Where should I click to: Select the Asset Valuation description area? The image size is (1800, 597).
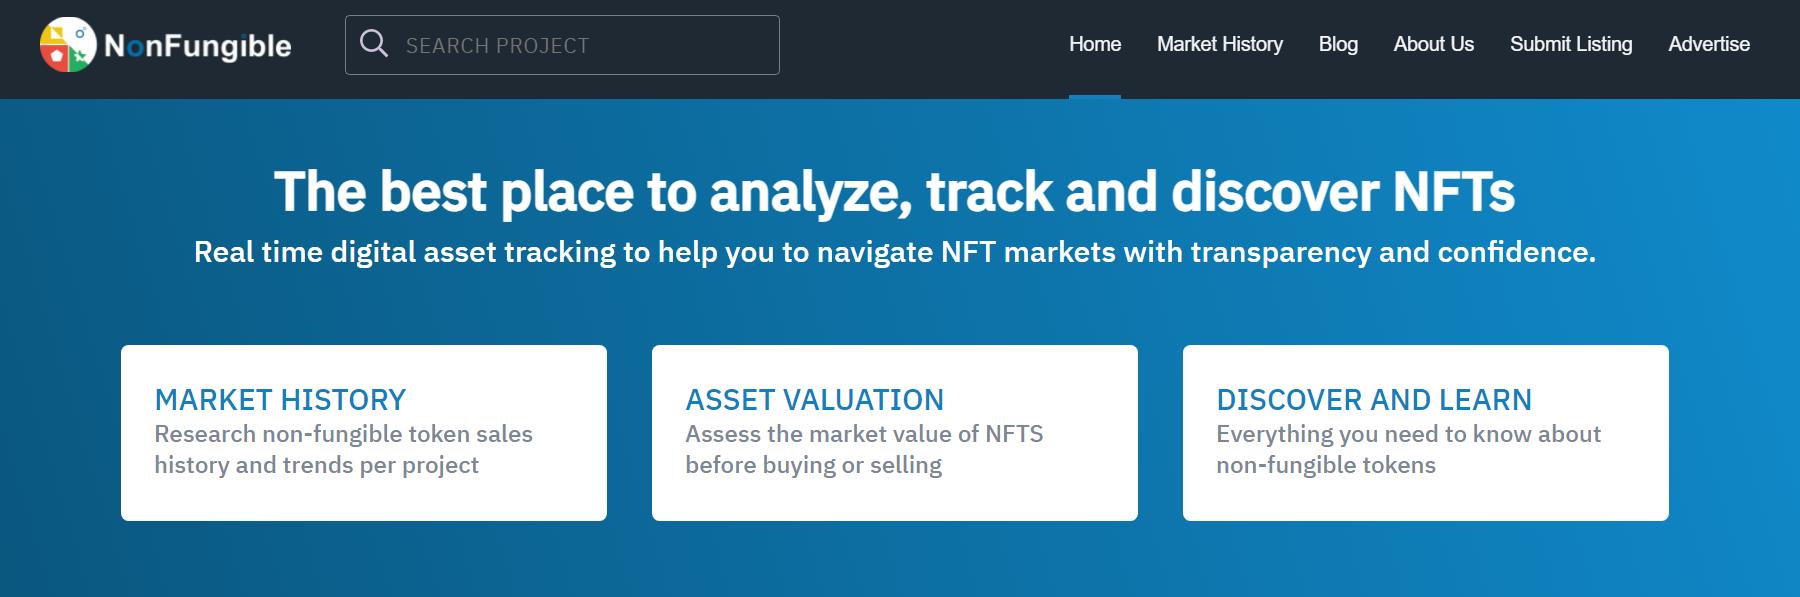click(x=863, y=450)
